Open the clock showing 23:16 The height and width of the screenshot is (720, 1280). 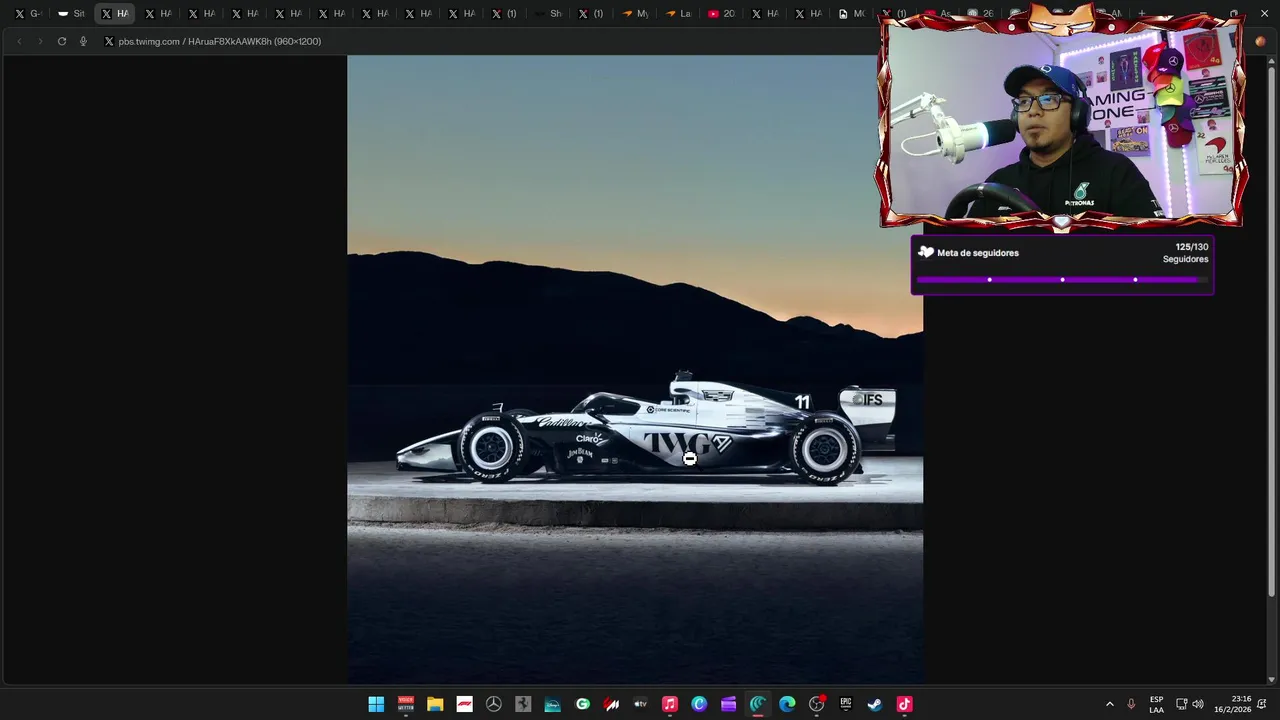(1233, 704)
